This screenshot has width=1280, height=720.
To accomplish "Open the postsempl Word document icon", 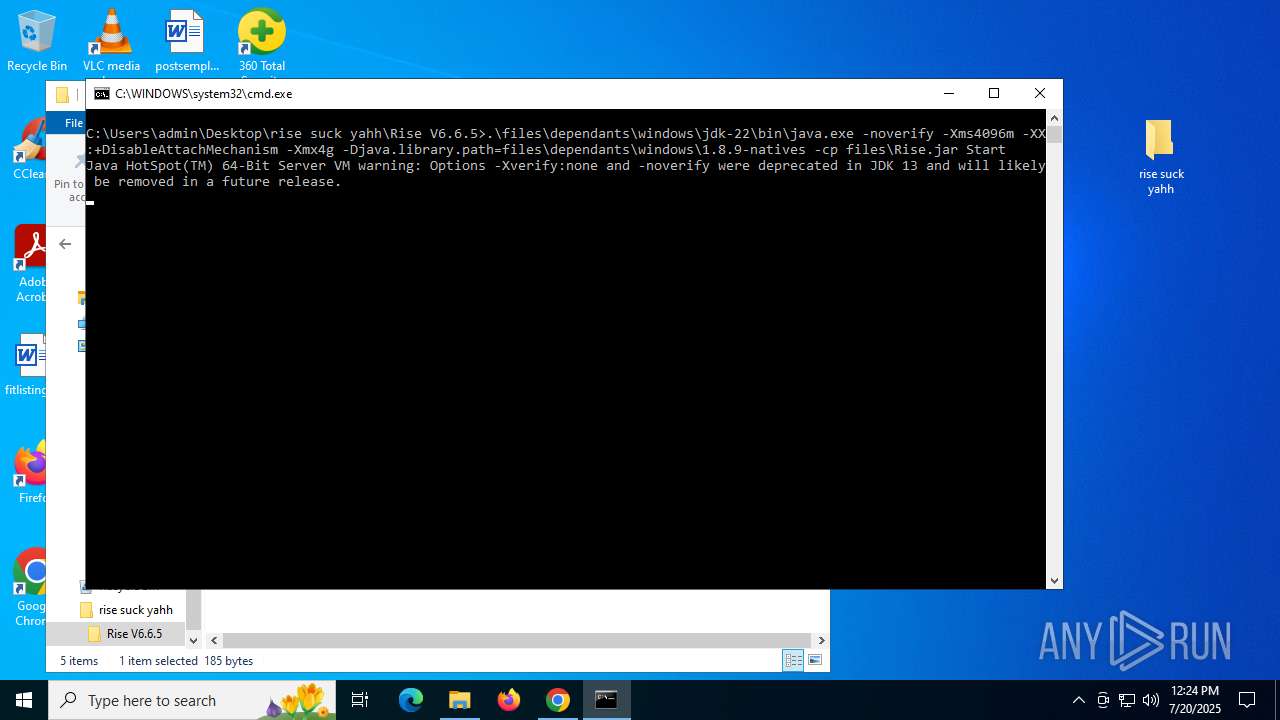I will (186, 40).
